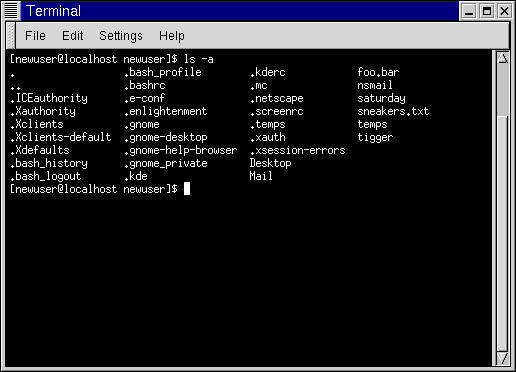Click the sneakers.txt filename in the listing
This screenshot has height=372, width=516.
tap(393, 111)
